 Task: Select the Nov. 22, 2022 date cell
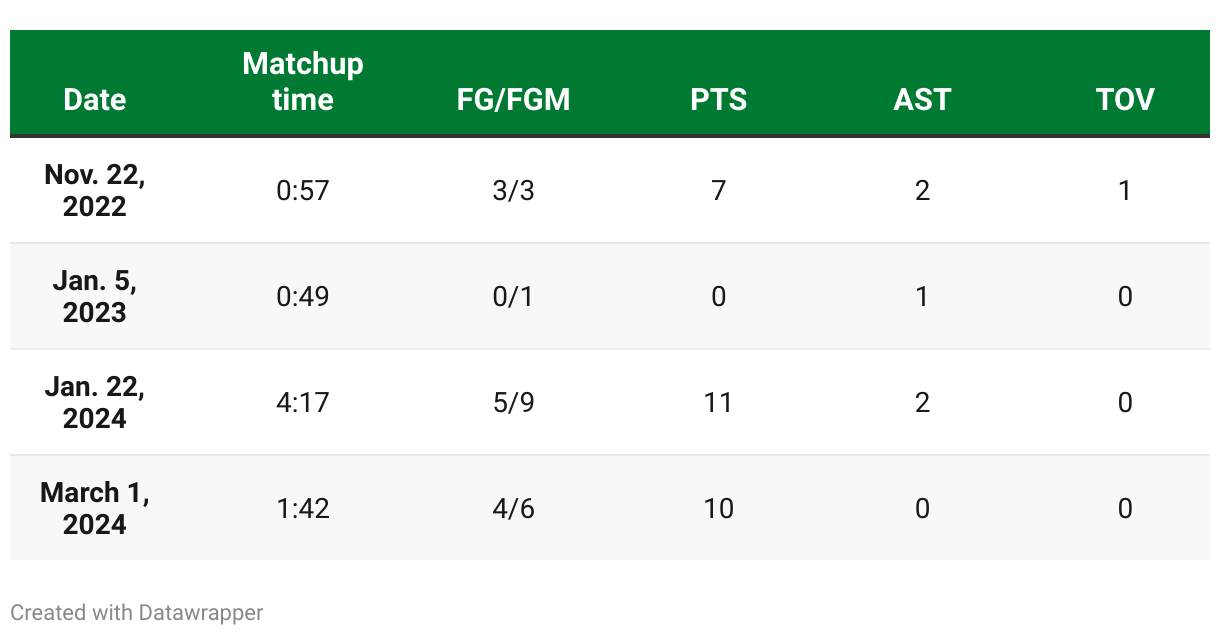pos(95,190)
